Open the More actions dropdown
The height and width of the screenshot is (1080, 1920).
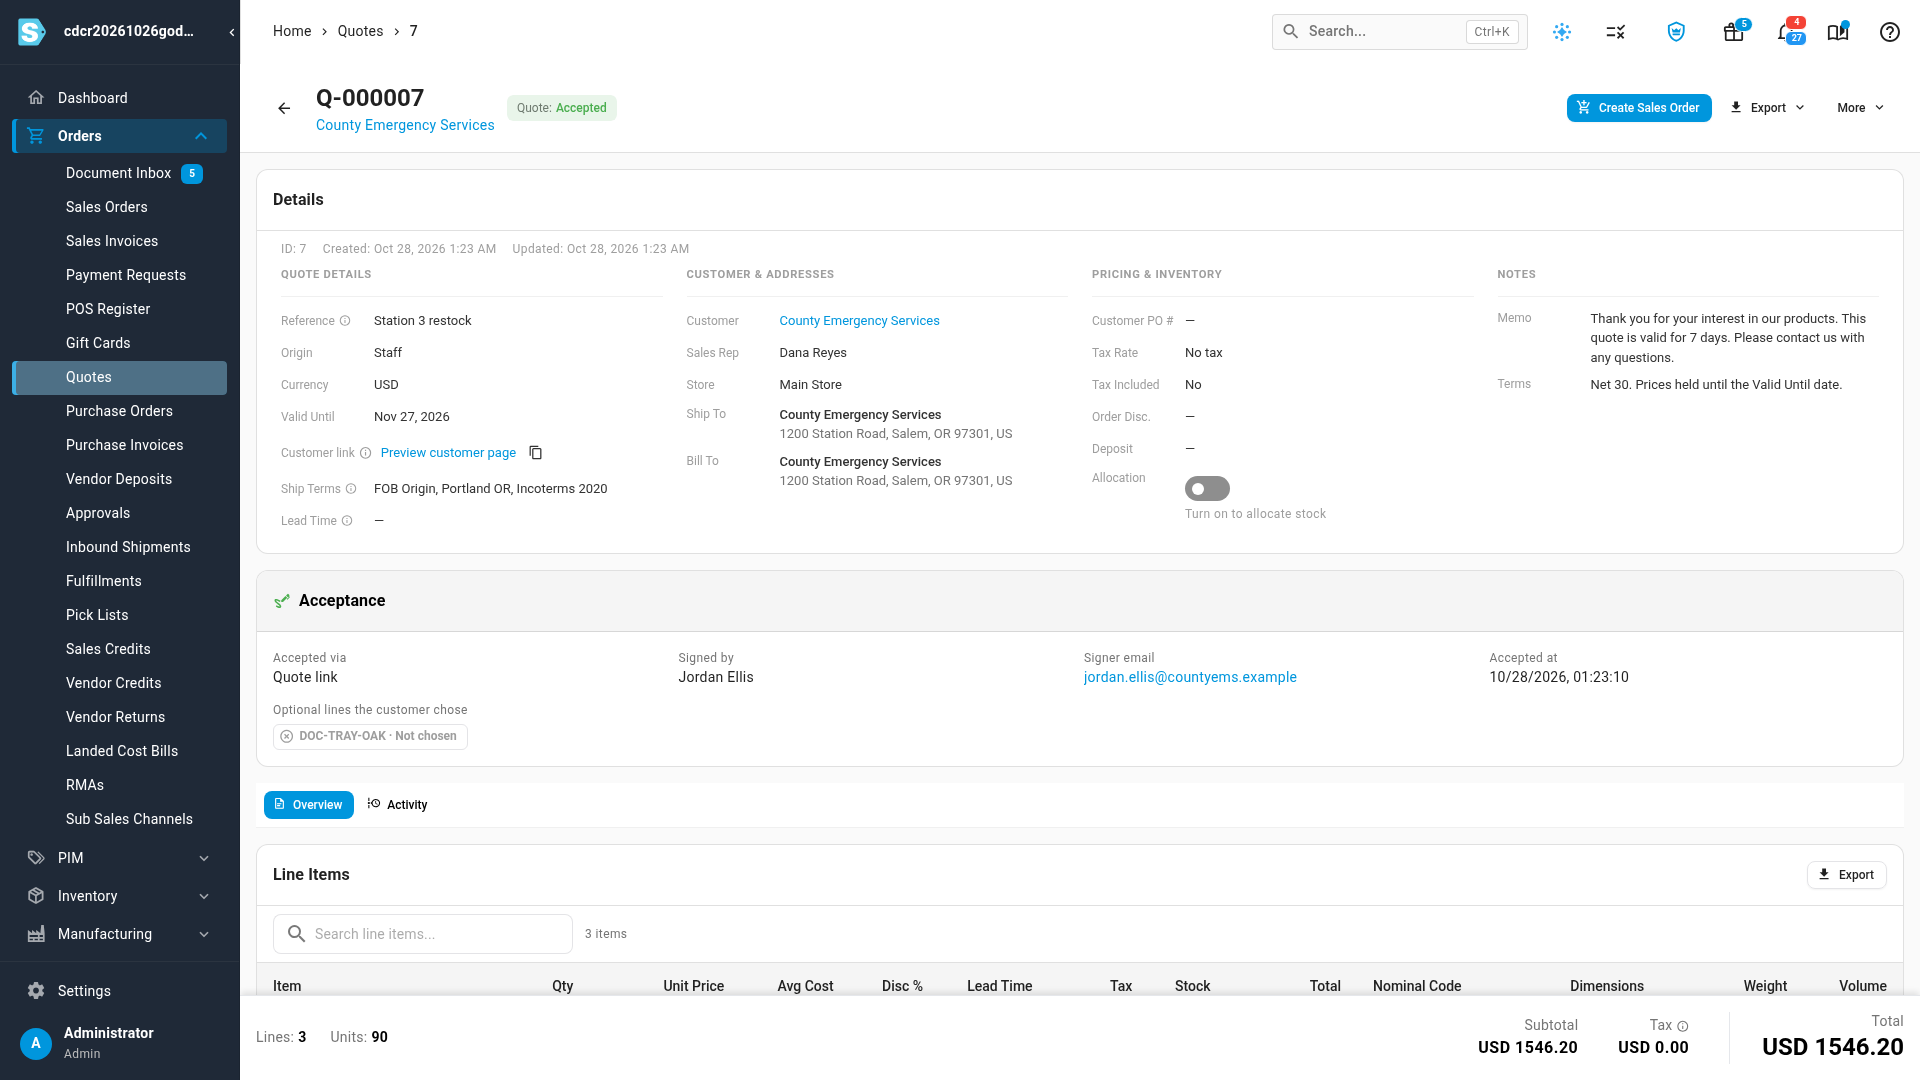click(x=1860, y=108)
